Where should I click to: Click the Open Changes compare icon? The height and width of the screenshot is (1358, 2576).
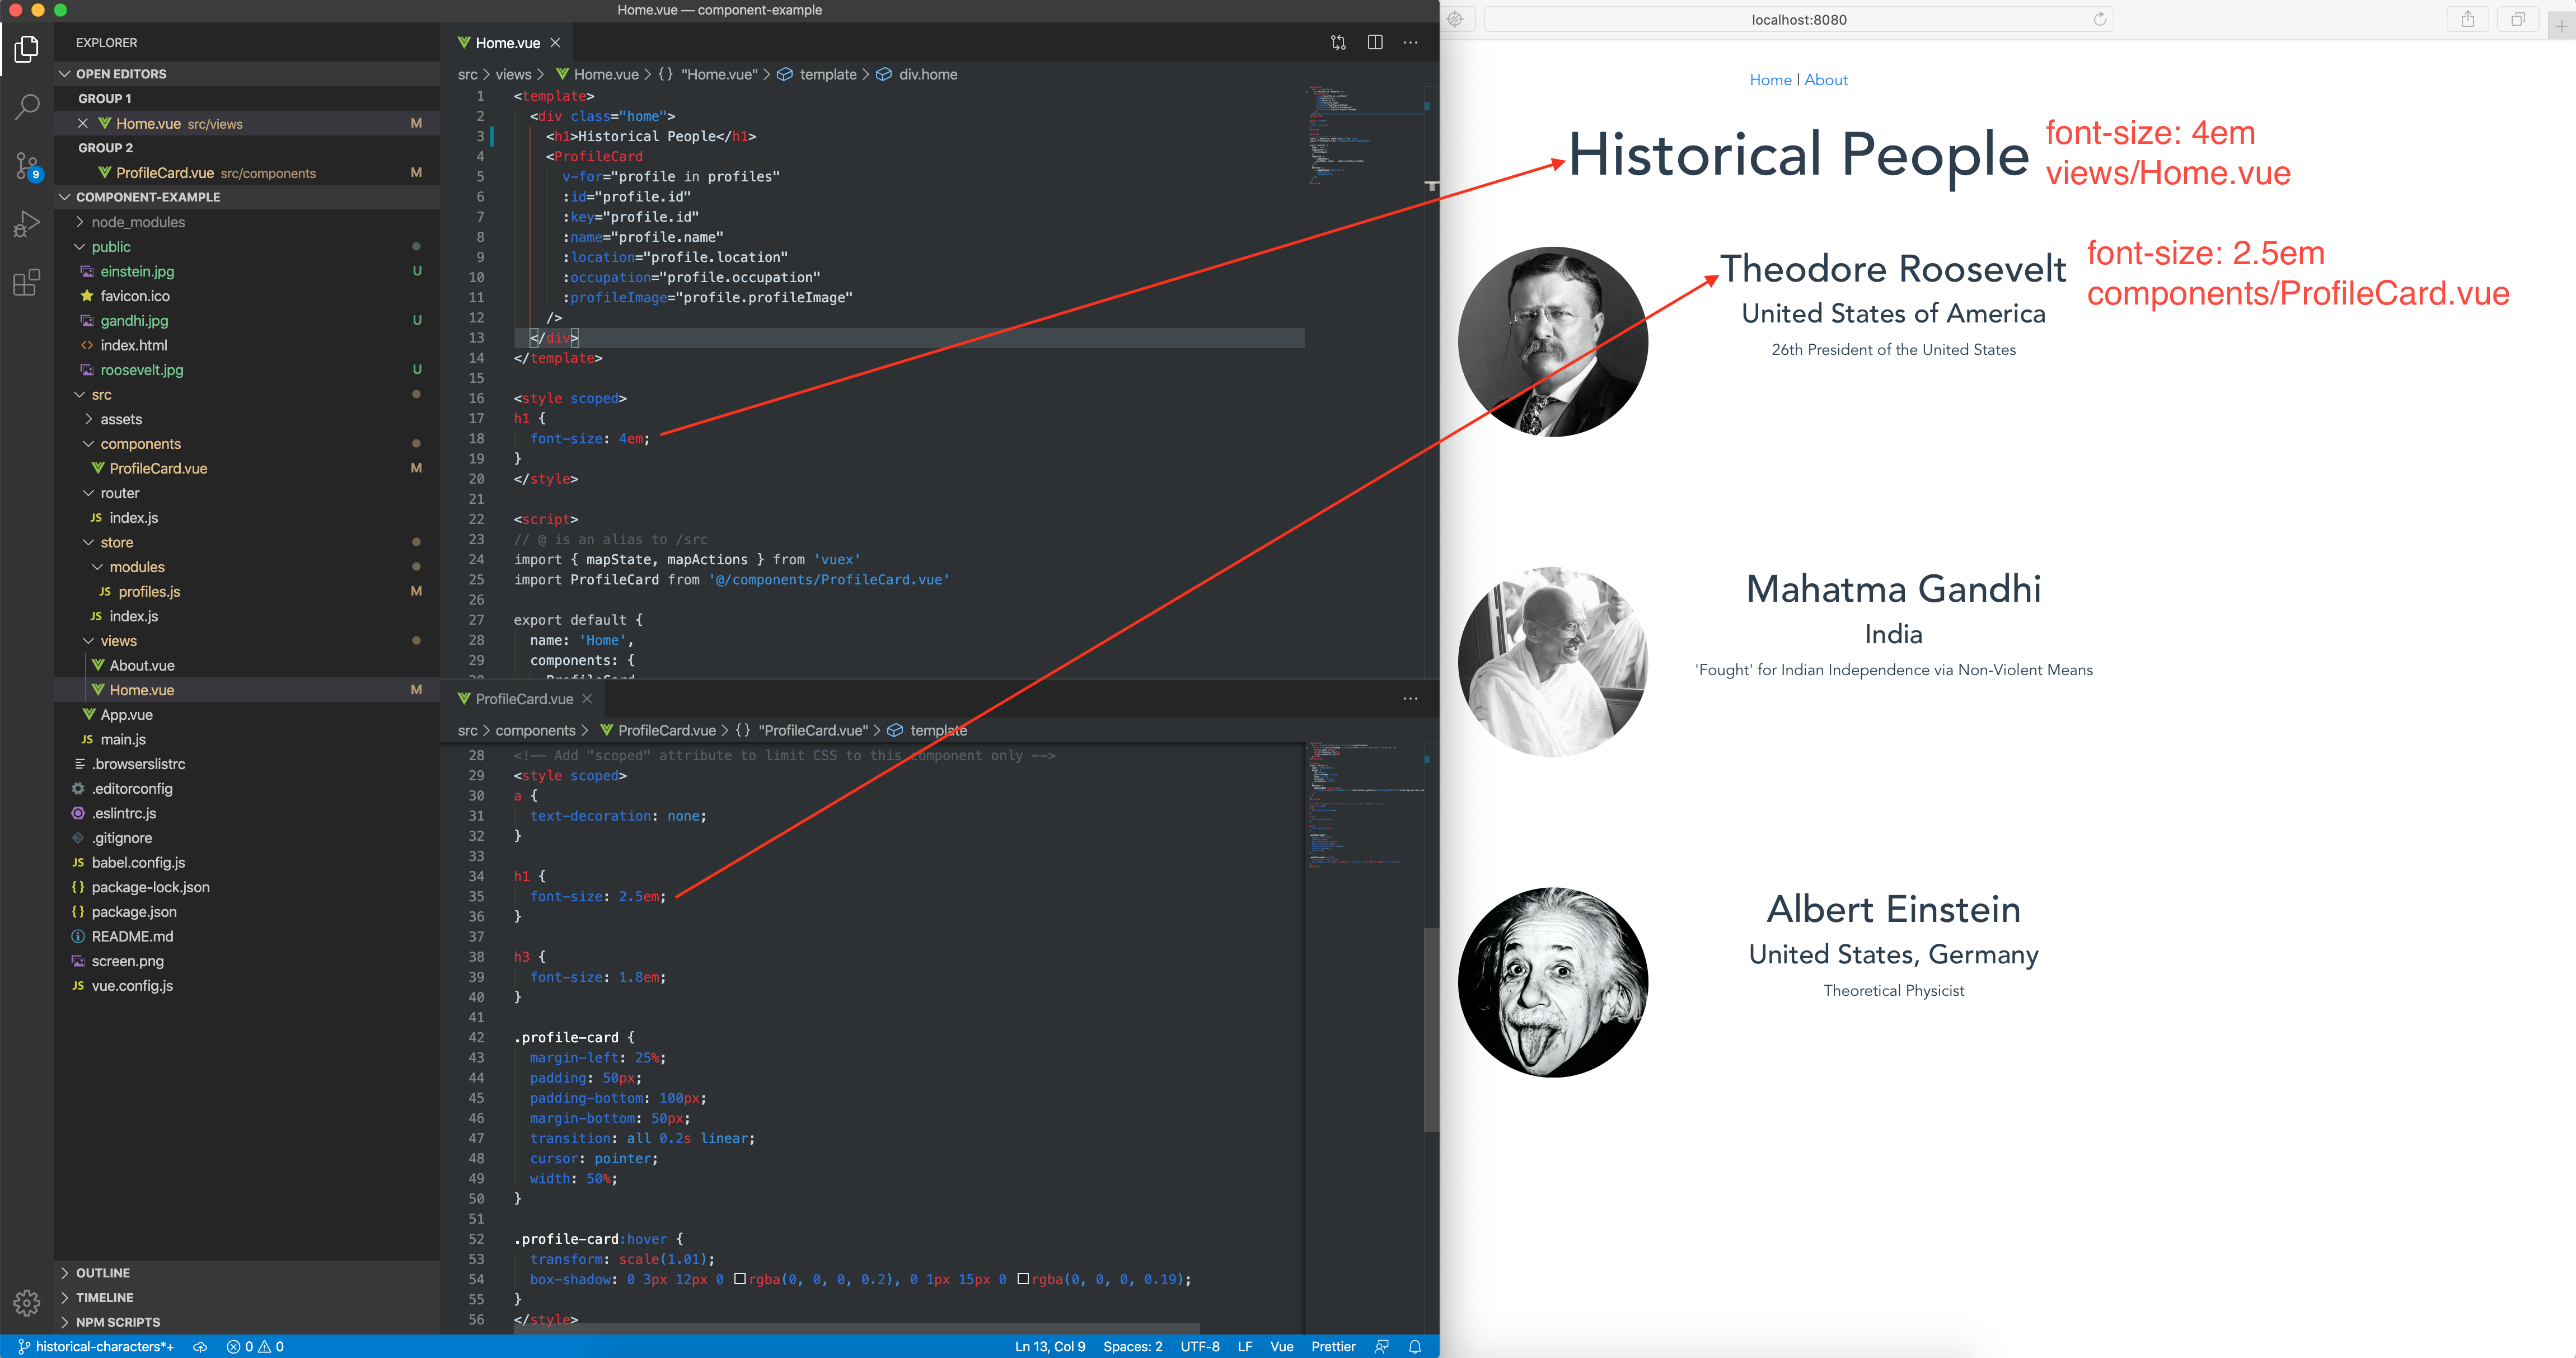pyautogui.click(x=1338, y=43)
